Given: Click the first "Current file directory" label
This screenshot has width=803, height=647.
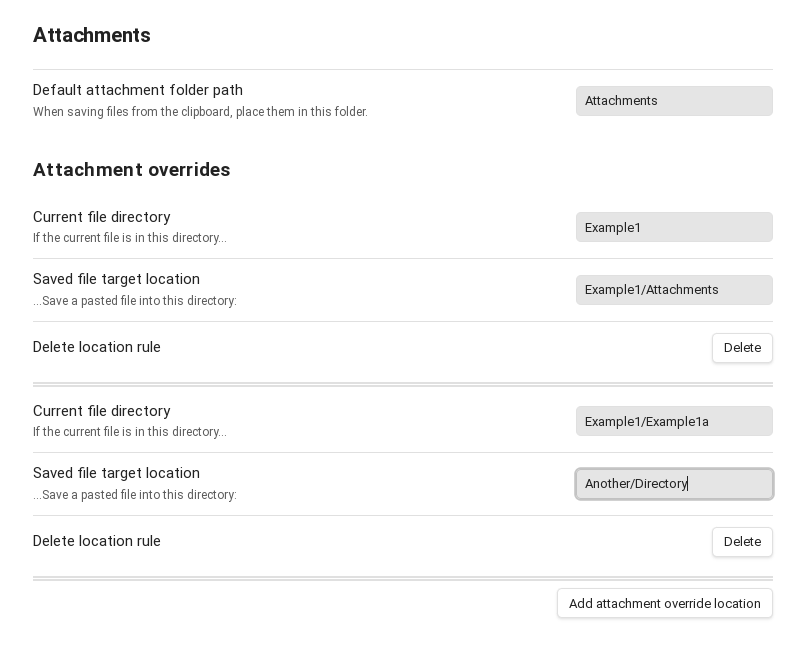Looking at the screenshot, I should pyautogui.click(x=102, y=217).
